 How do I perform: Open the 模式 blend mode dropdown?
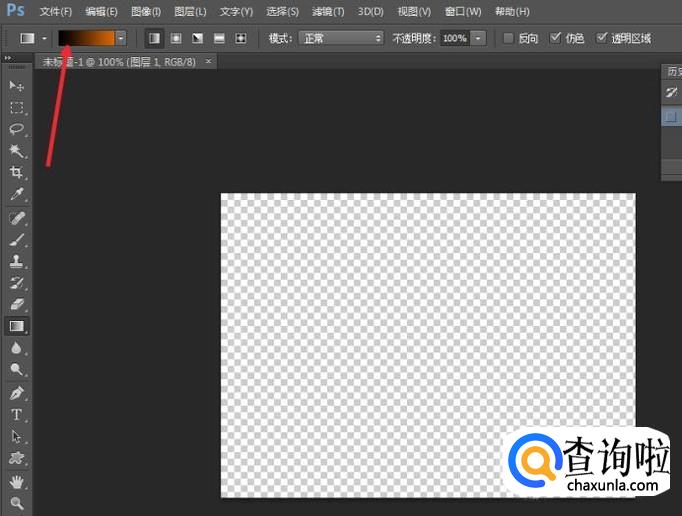pyautogui.click(x=341, y=38)
